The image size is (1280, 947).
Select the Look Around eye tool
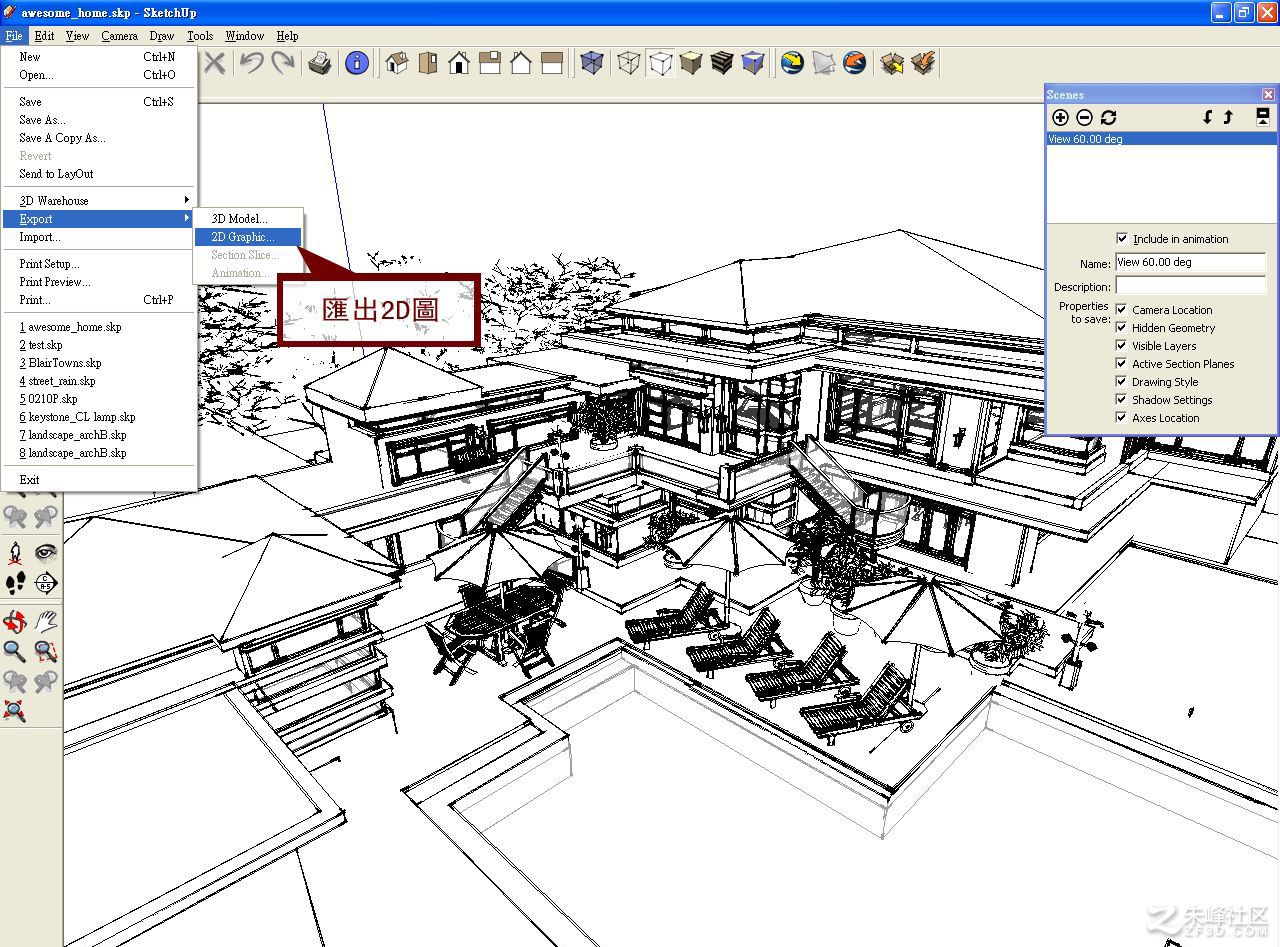tap(46, 552)
